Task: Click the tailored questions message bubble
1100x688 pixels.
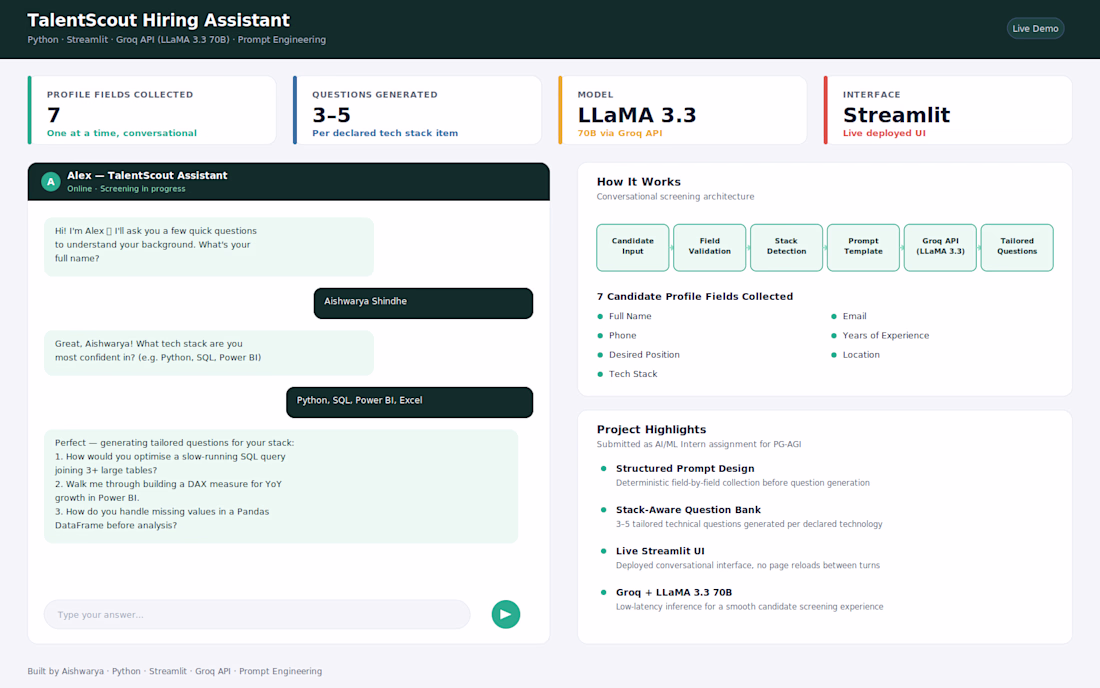Action: [281, 486]
